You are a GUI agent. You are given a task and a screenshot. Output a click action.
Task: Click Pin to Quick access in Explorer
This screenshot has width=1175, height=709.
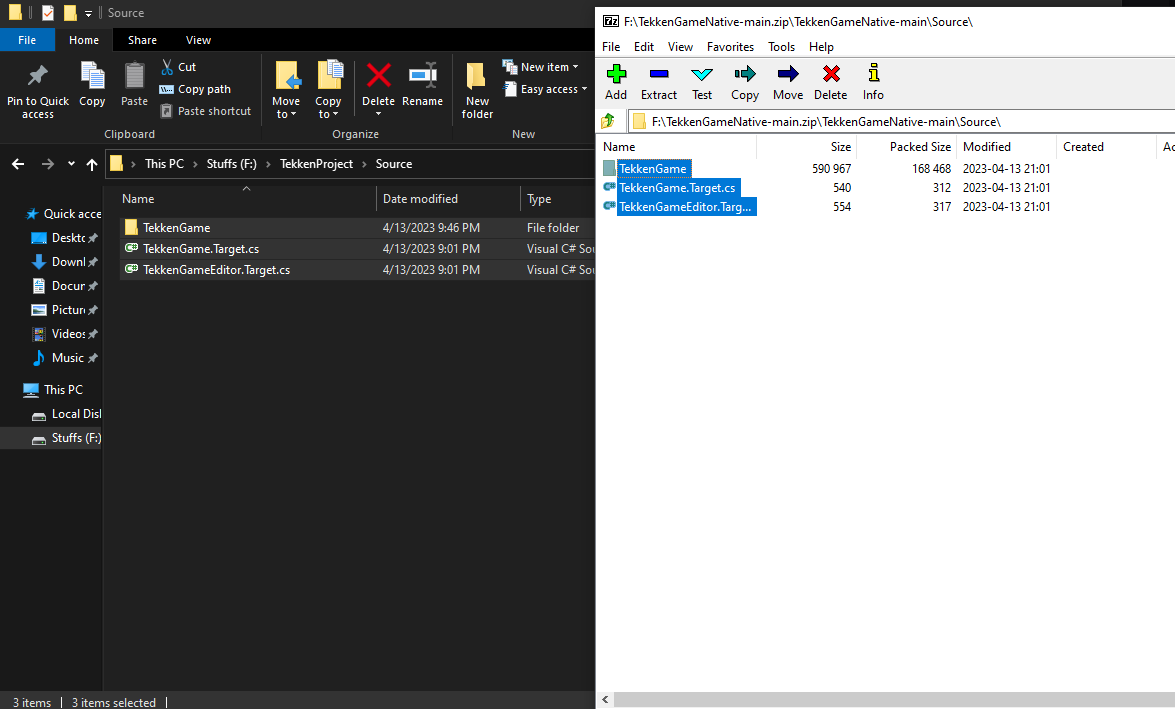click(37, 91)
